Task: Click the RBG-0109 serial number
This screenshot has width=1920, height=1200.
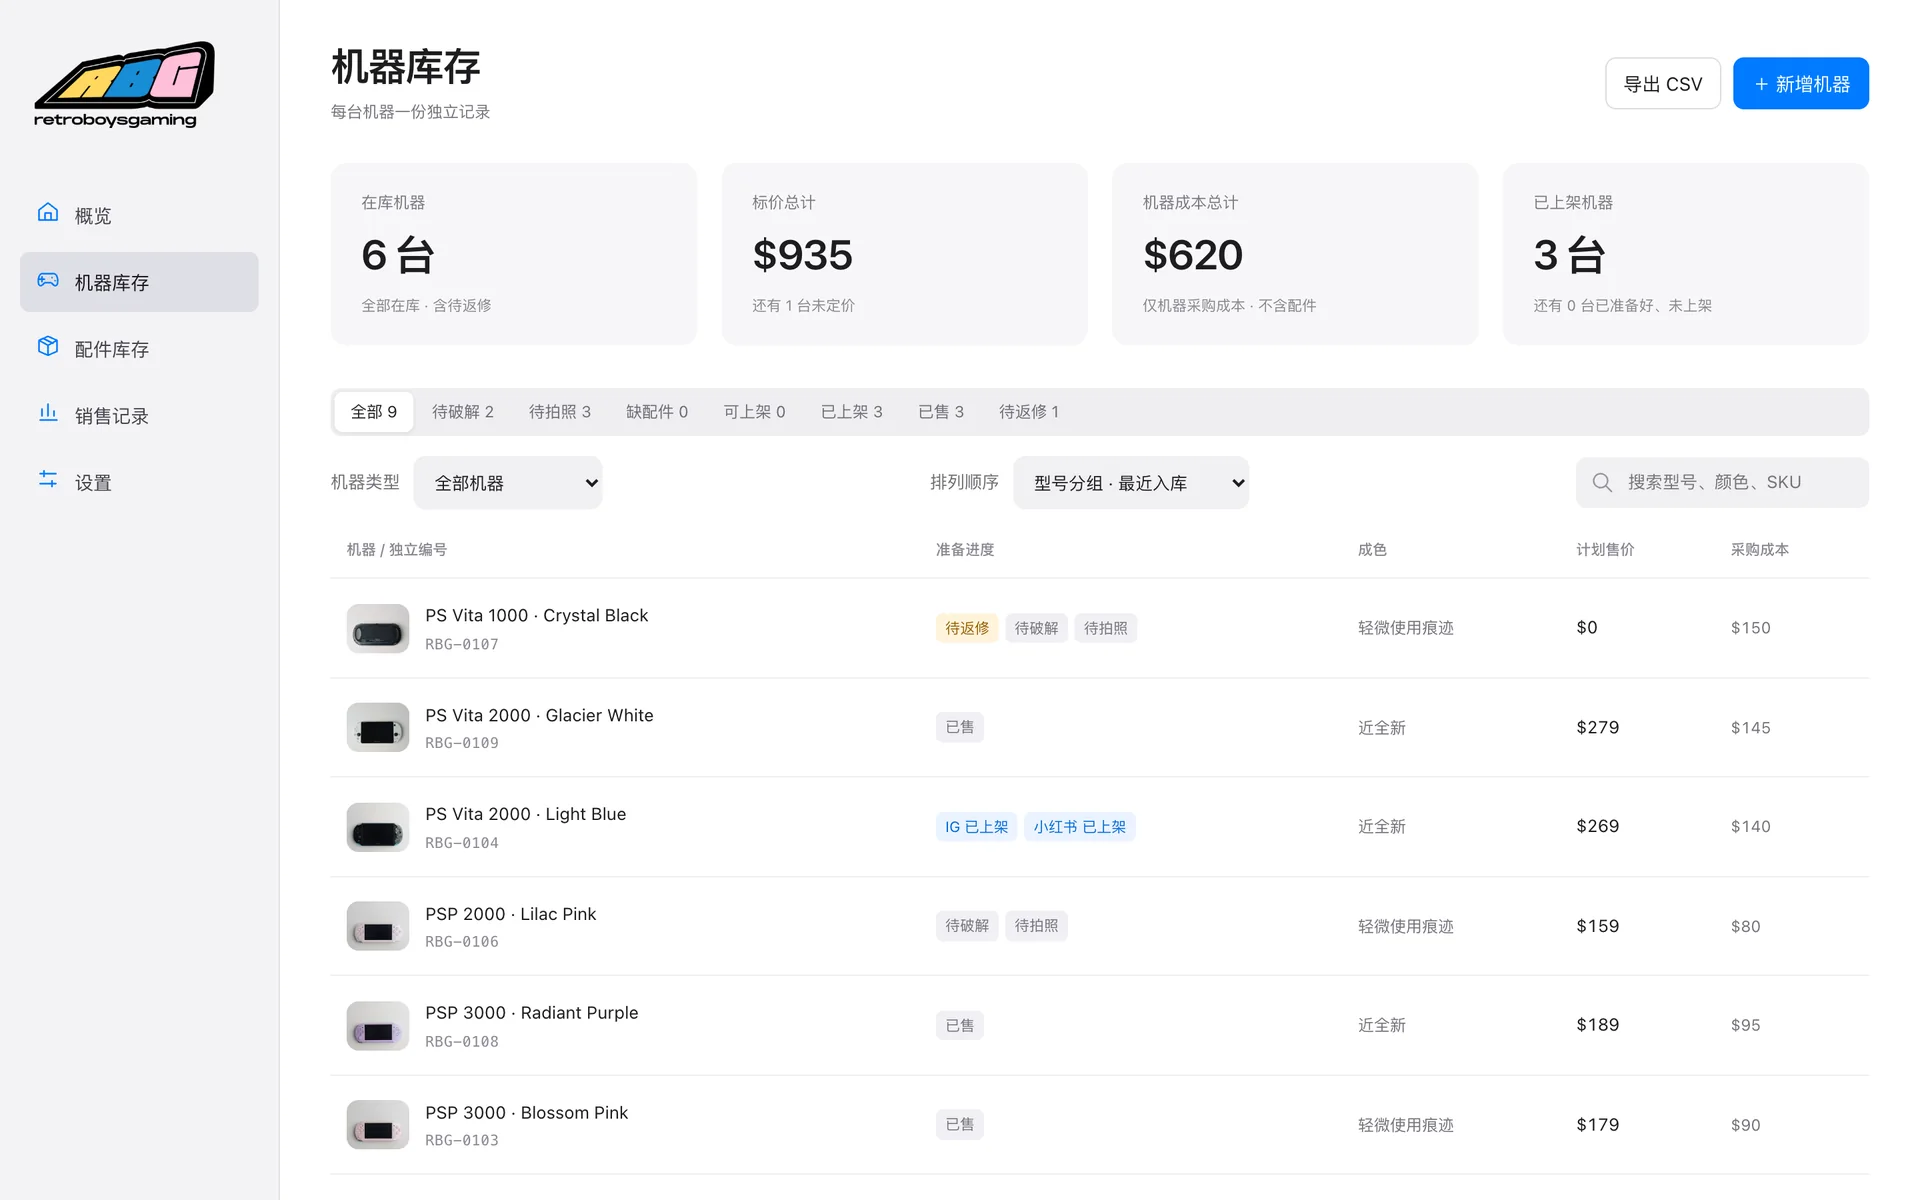Action: [x=462, y=743]
